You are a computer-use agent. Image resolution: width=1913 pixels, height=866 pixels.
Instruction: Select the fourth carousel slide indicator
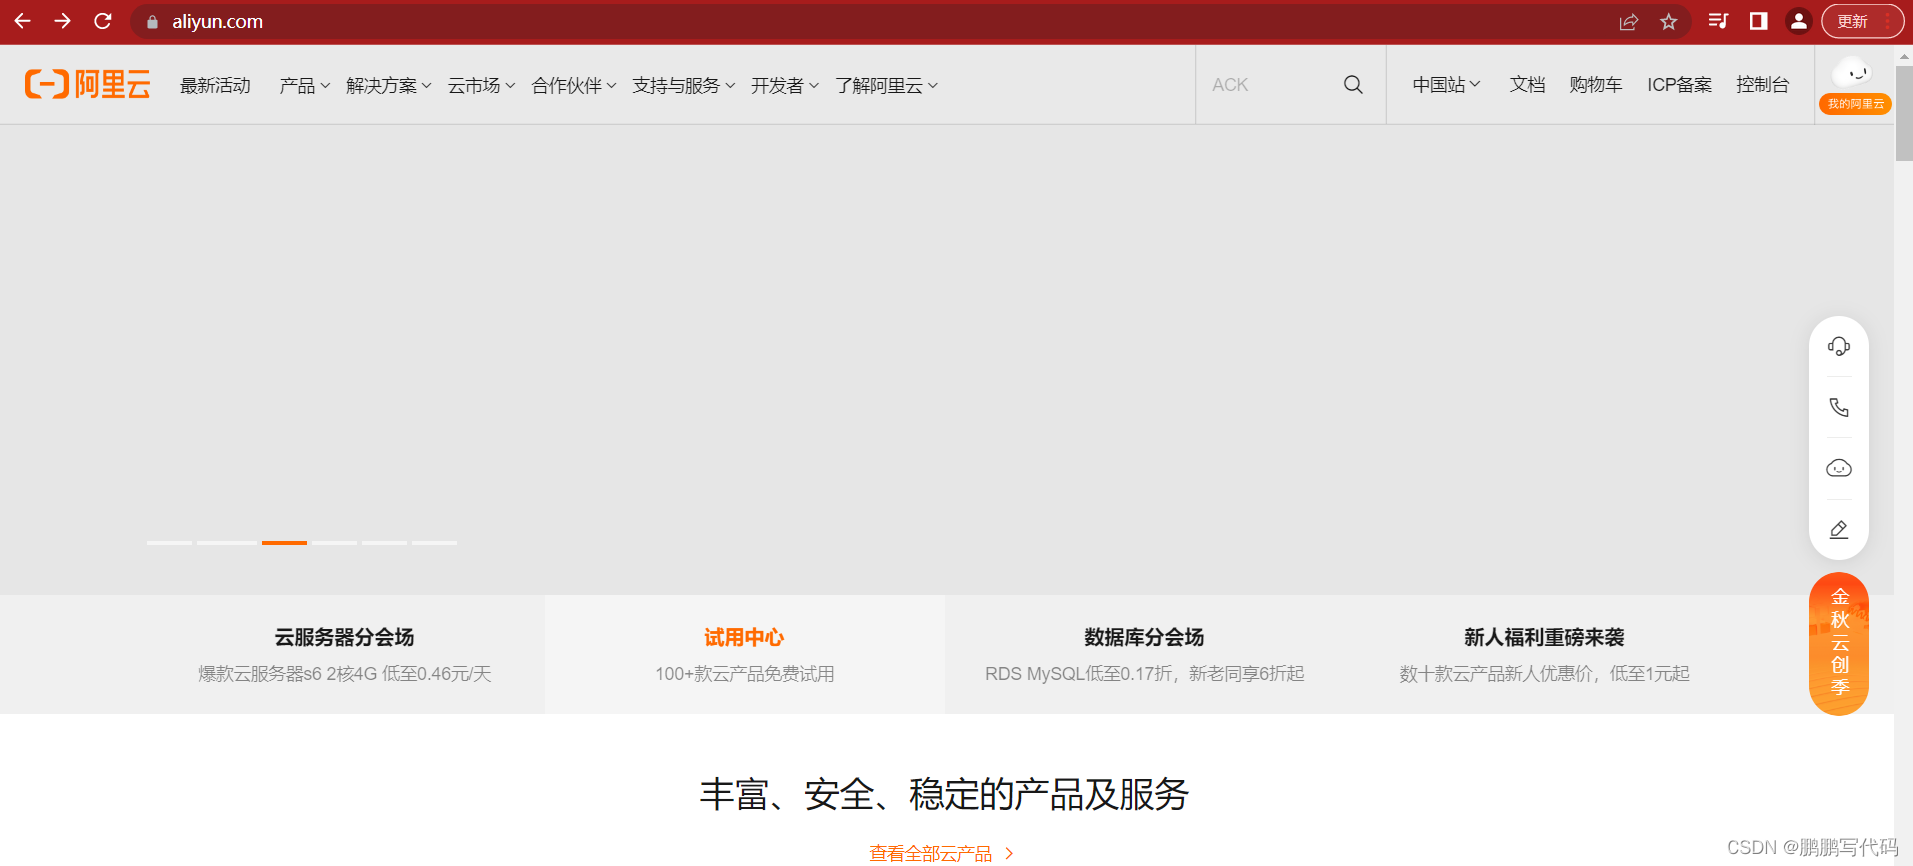click(334, 543)
